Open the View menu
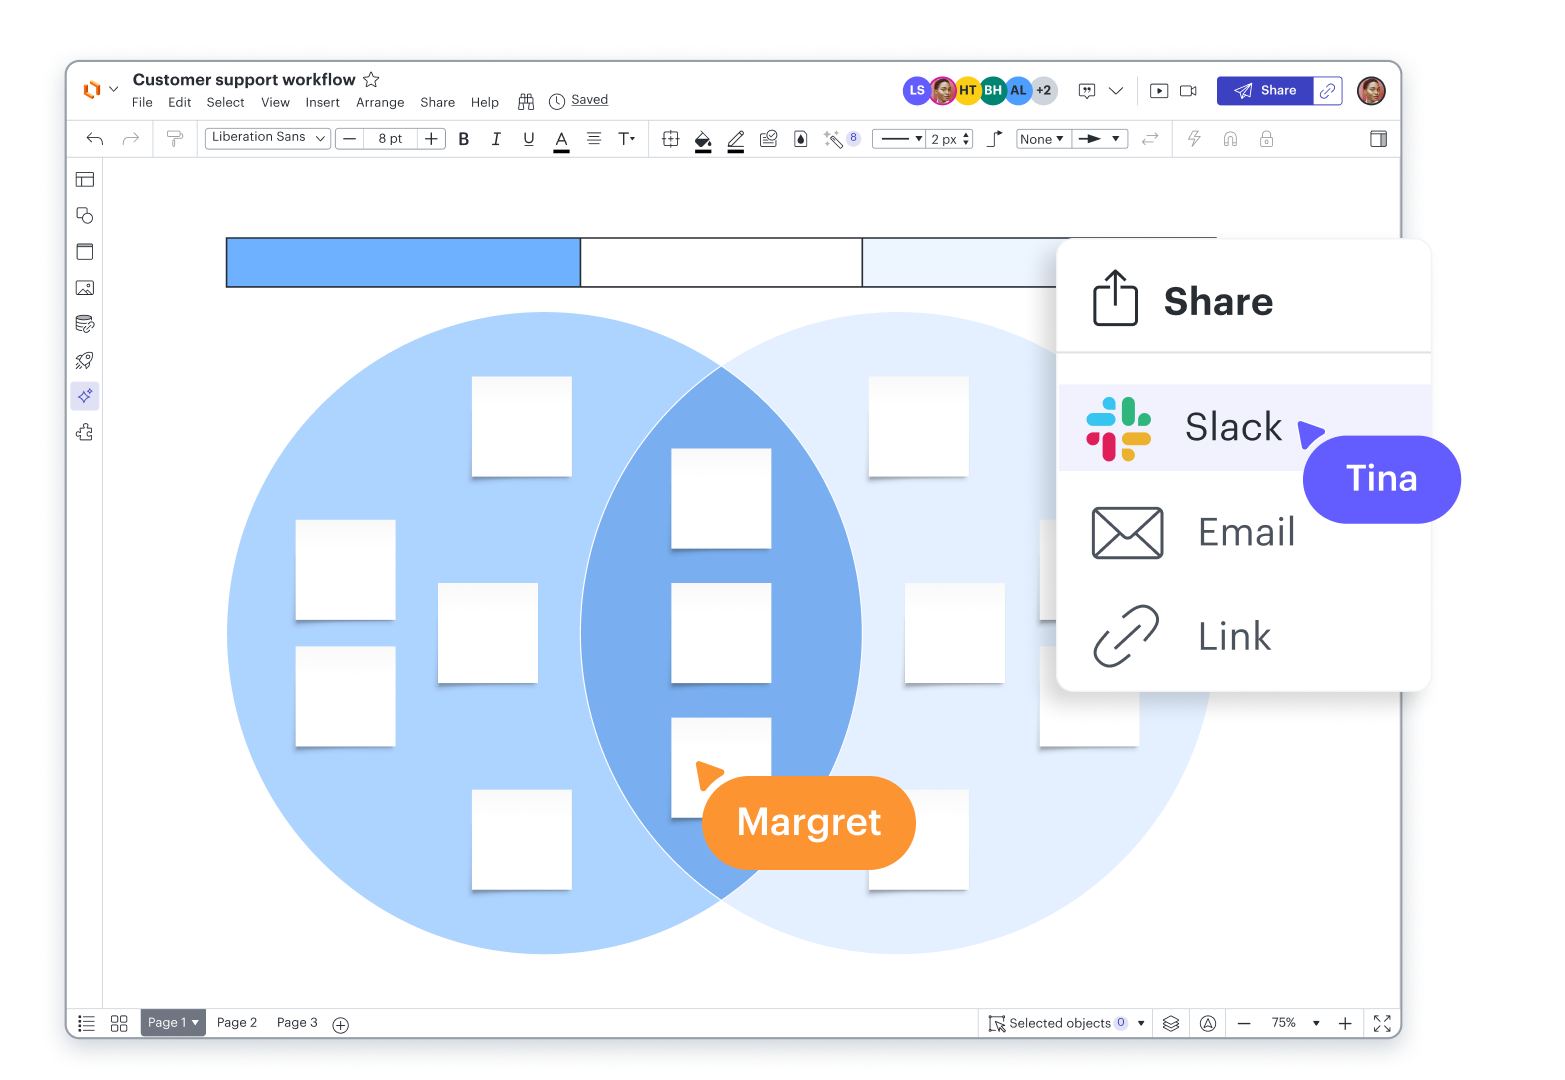This screenshot has width=1565, height=1080. click(x=275, y=102)
